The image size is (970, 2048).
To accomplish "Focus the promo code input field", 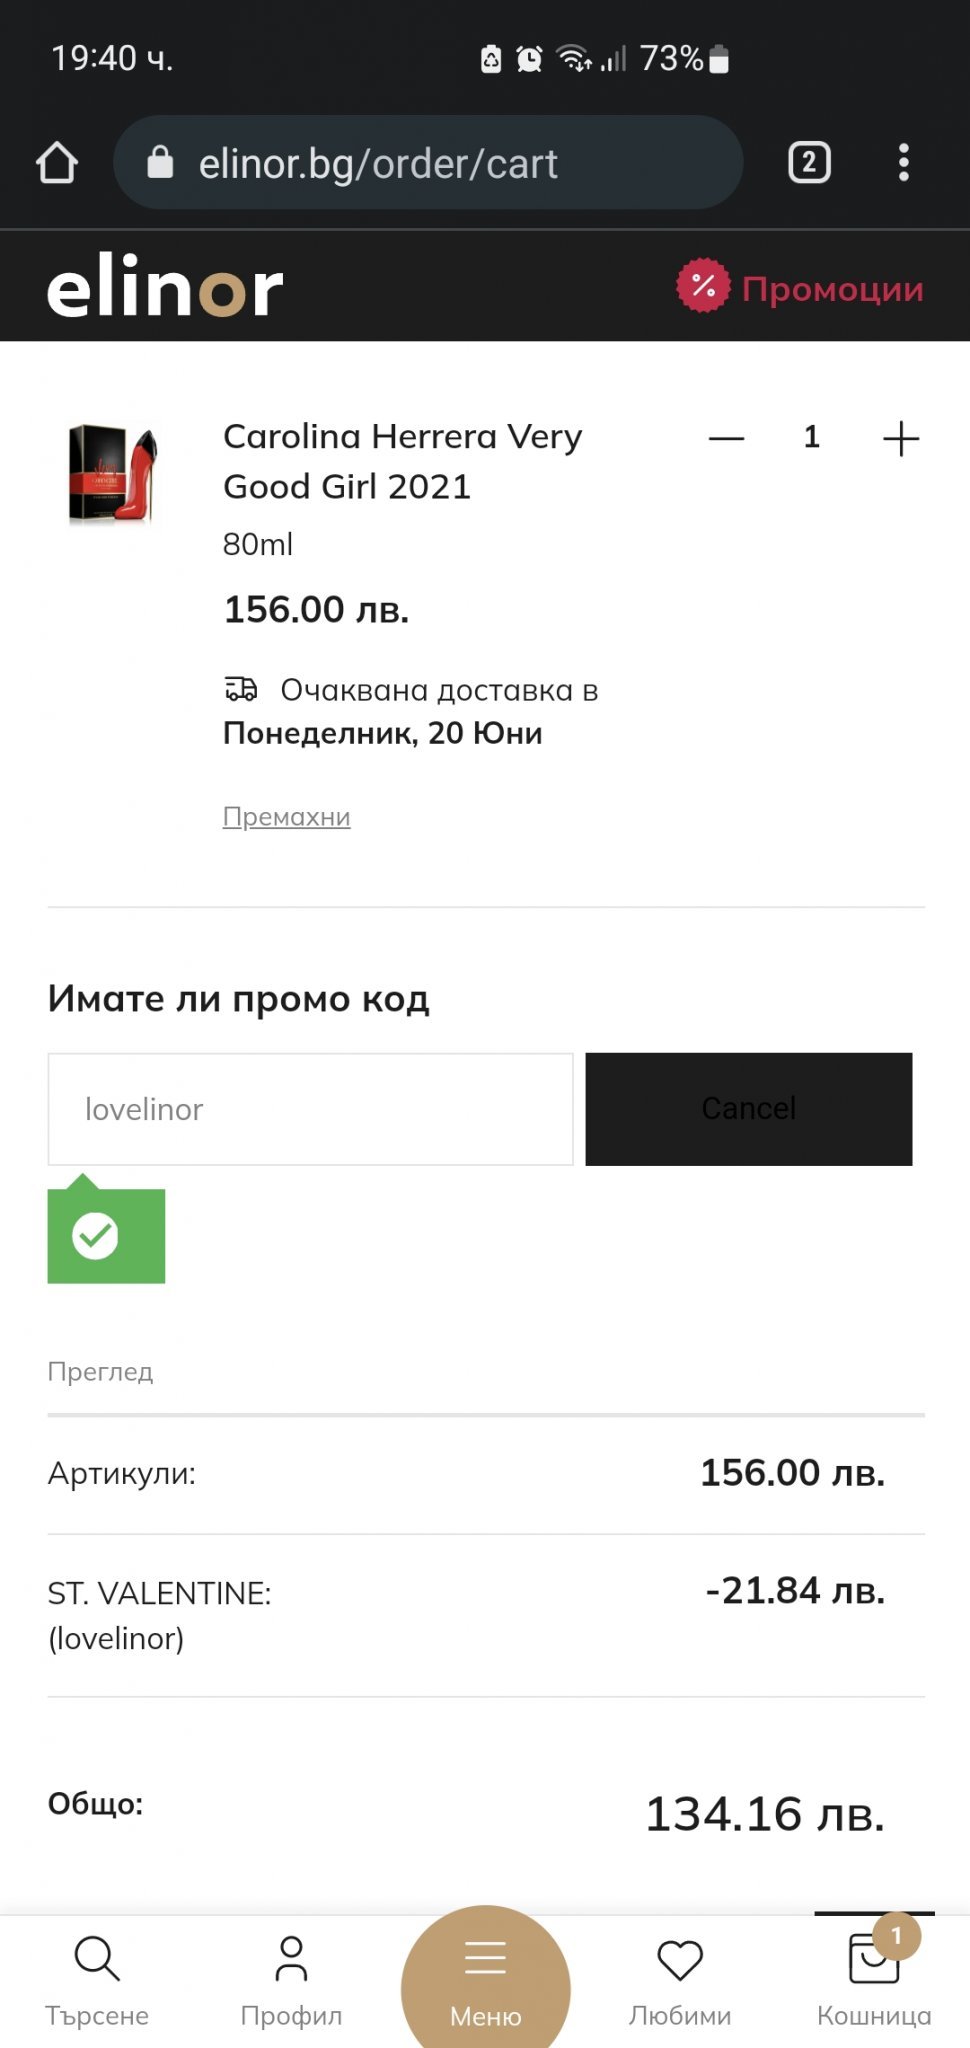I will 310,1109.
